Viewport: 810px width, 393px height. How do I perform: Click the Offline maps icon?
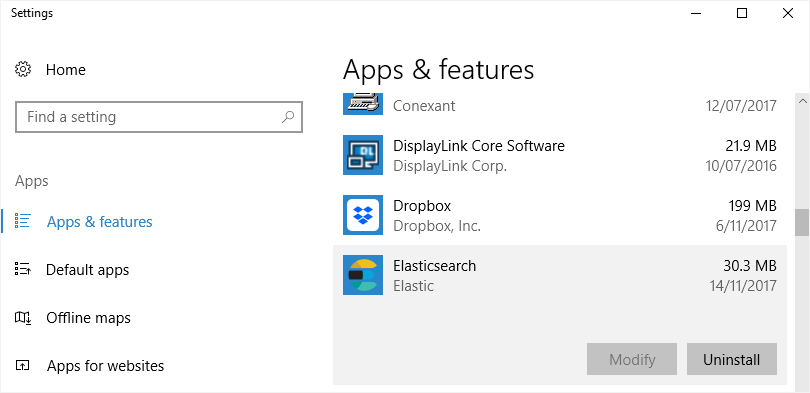click(x=23, y=318)
